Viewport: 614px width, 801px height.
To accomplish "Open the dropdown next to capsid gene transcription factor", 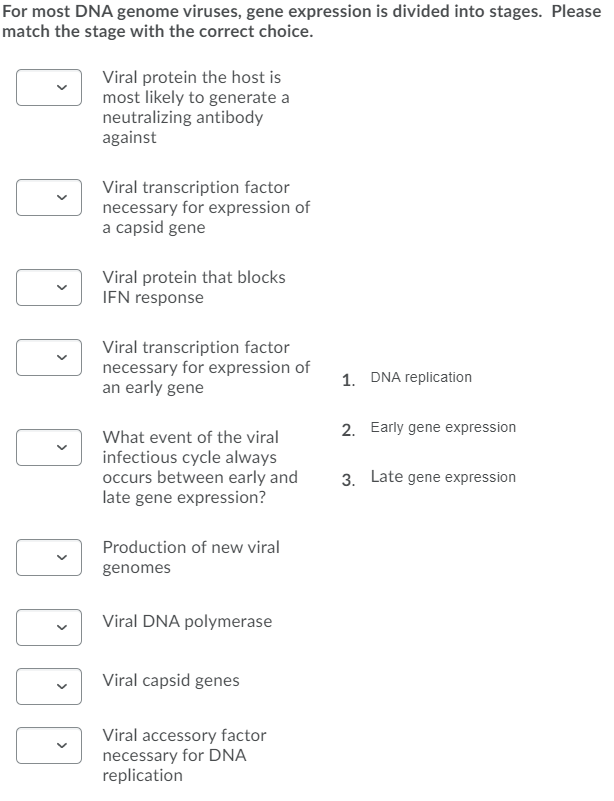I will [49, 197].
